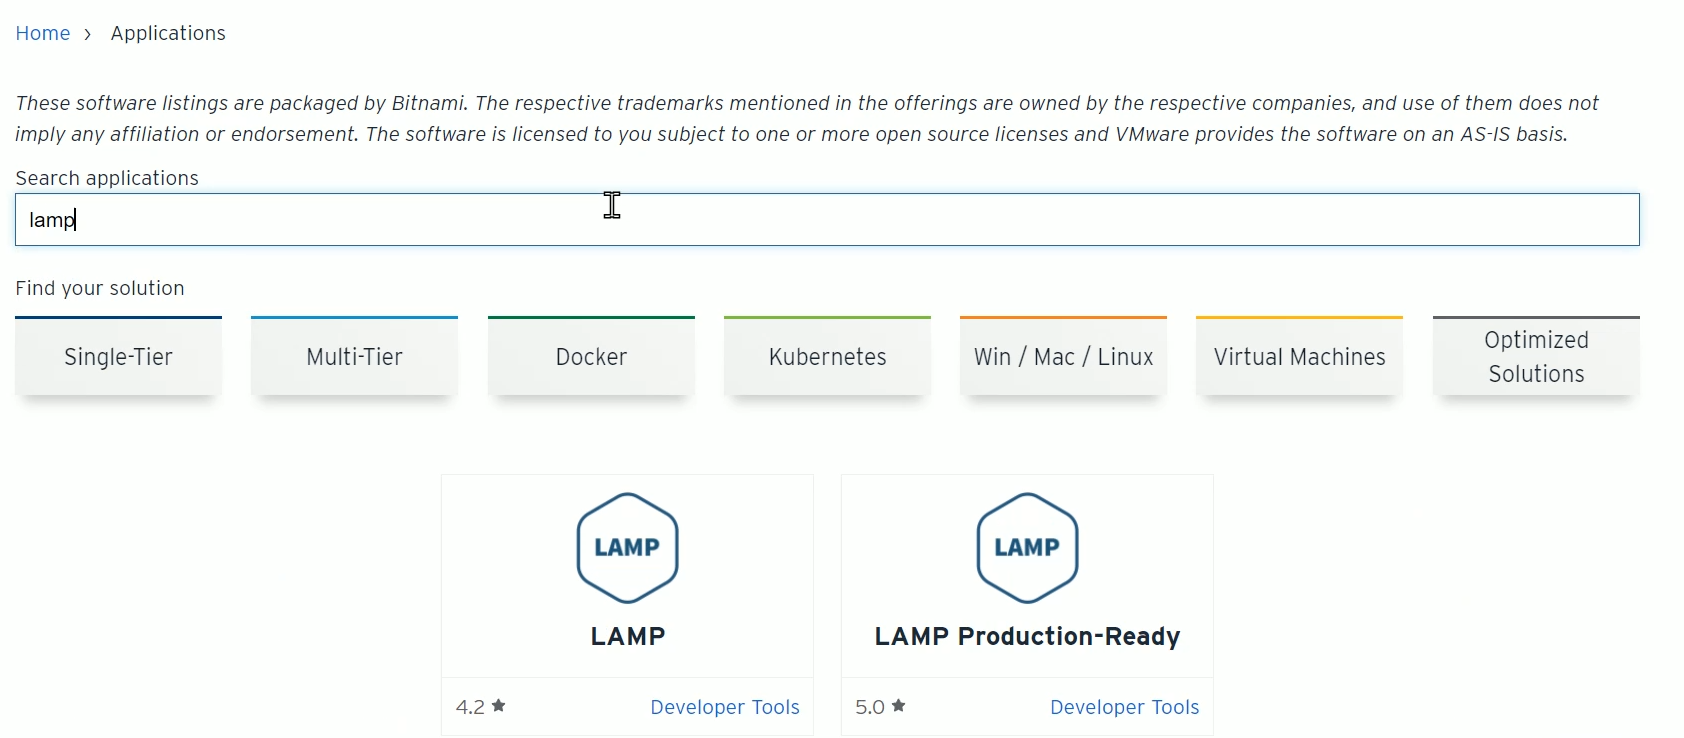Click the star next to 4.2 rating
1684x738 pixels.
point(499,706)
